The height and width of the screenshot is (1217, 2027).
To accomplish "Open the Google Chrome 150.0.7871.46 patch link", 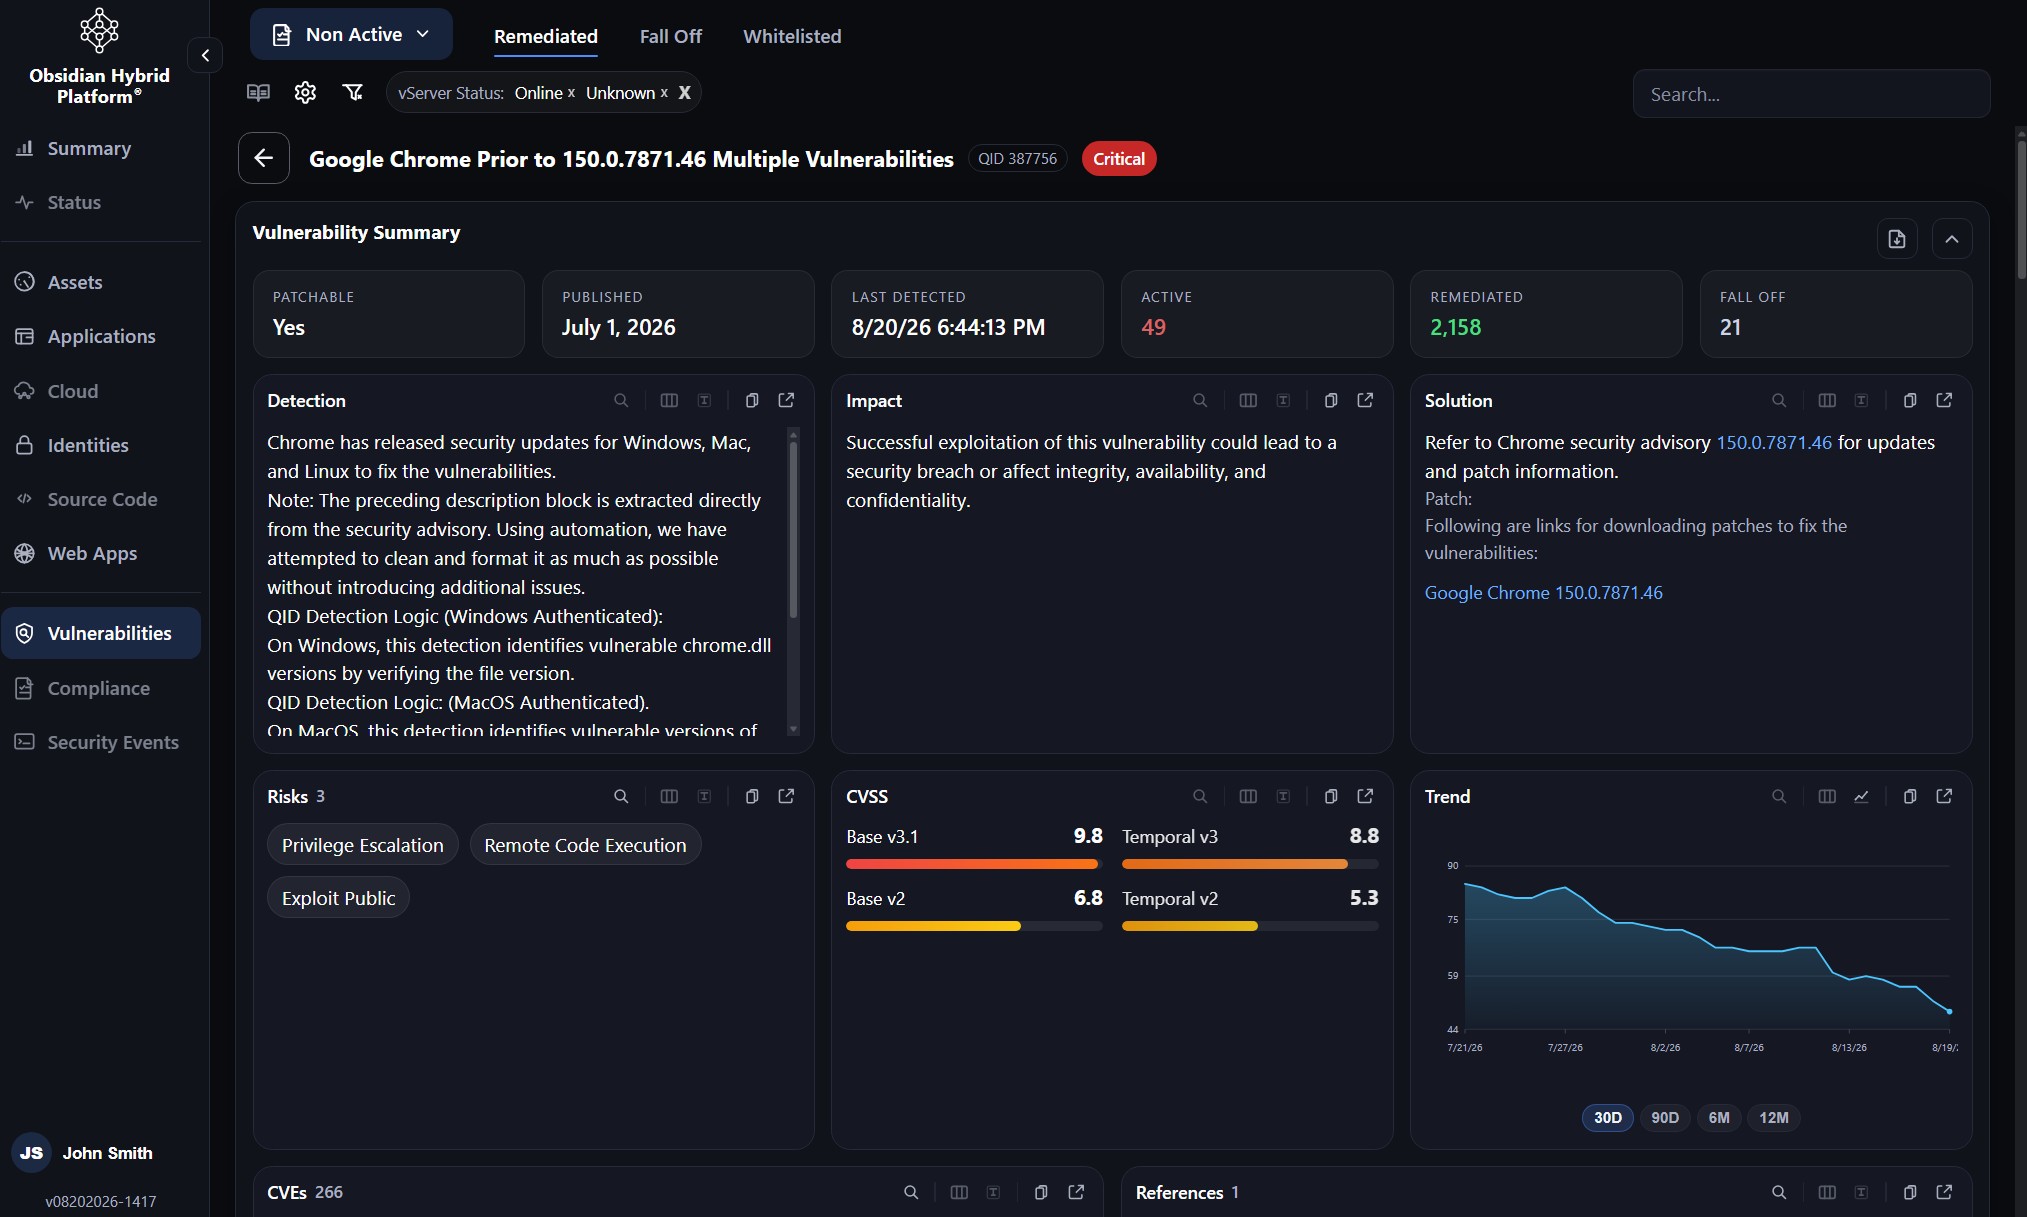I will tap(1543, 592).
